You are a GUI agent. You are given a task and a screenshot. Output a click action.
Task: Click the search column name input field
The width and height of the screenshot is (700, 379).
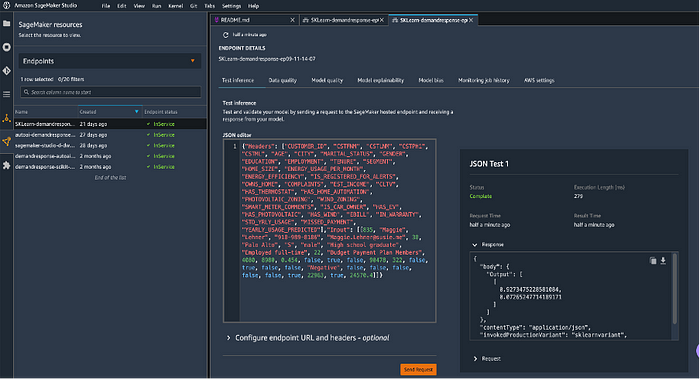(x=111, y=92)
